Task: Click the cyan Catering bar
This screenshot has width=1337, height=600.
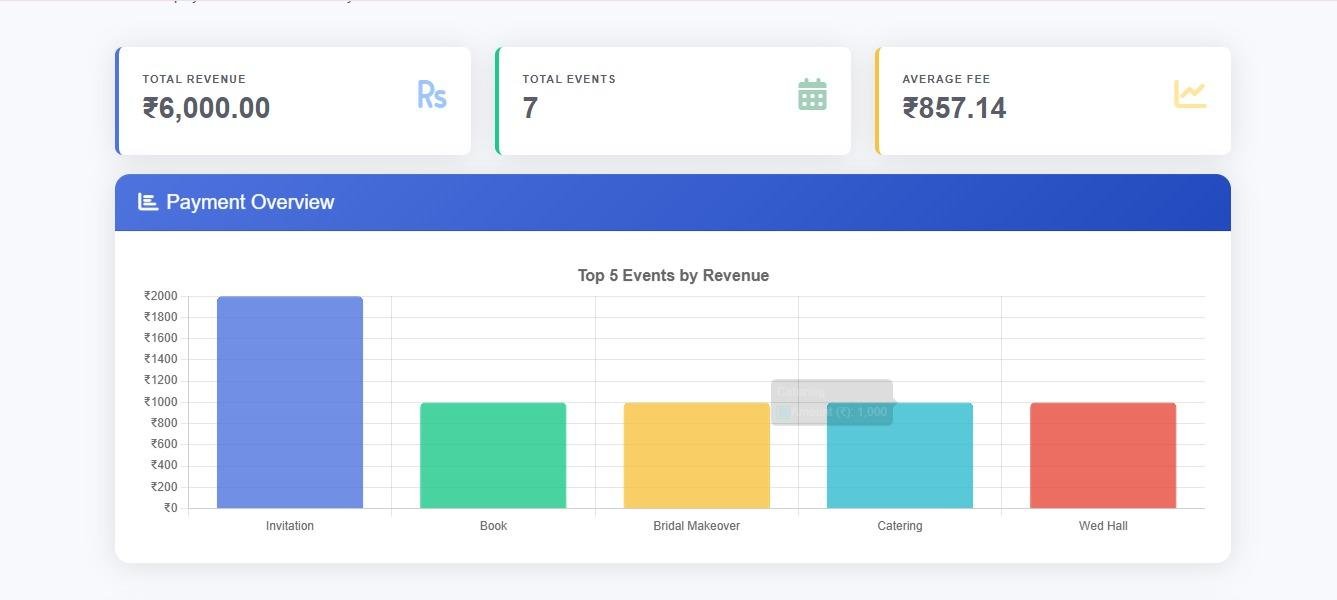Action: pyautogui.click(x=899, y=465)
